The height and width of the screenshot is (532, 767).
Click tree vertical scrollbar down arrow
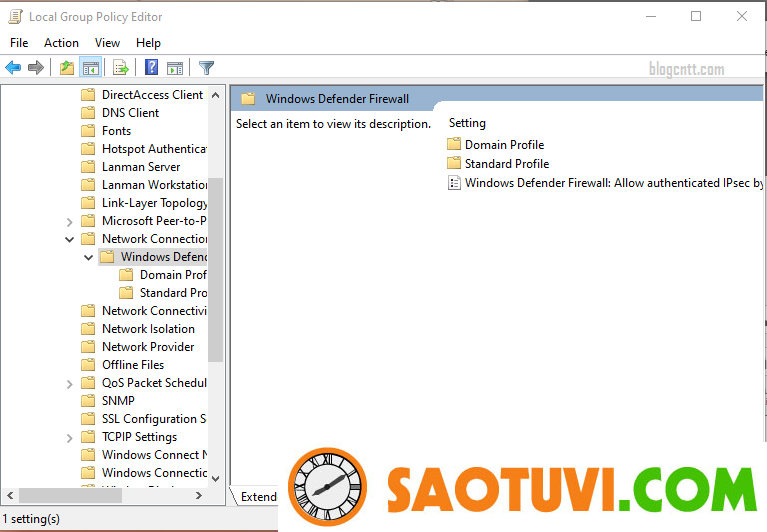[215, 479]
